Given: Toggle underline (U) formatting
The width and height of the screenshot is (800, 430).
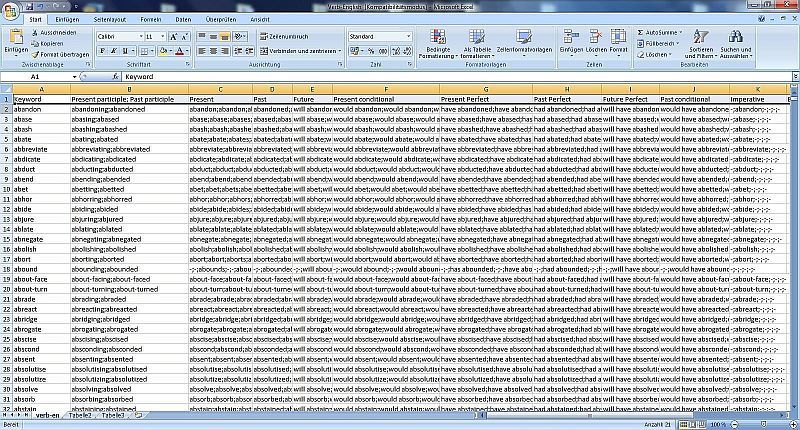Looking at the screenshot, I should (125, 51).
